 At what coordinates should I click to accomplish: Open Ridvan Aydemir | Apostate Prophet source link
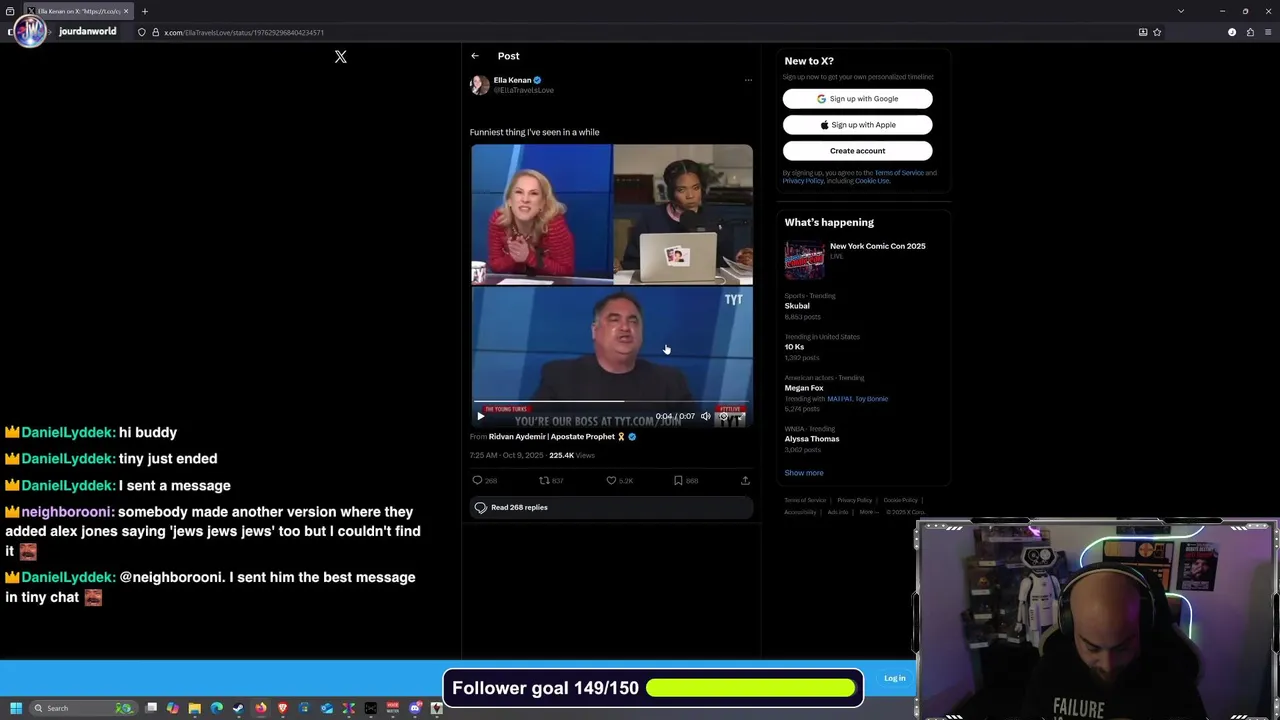(552, 437)
